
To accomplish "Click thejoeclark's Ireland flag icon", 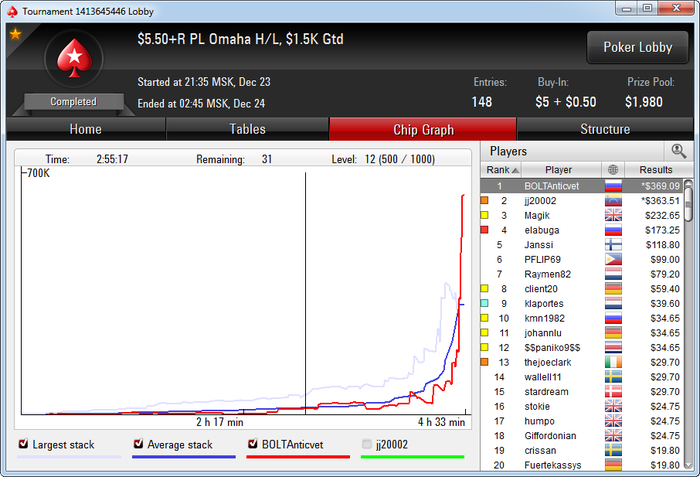I will (613, 362).
